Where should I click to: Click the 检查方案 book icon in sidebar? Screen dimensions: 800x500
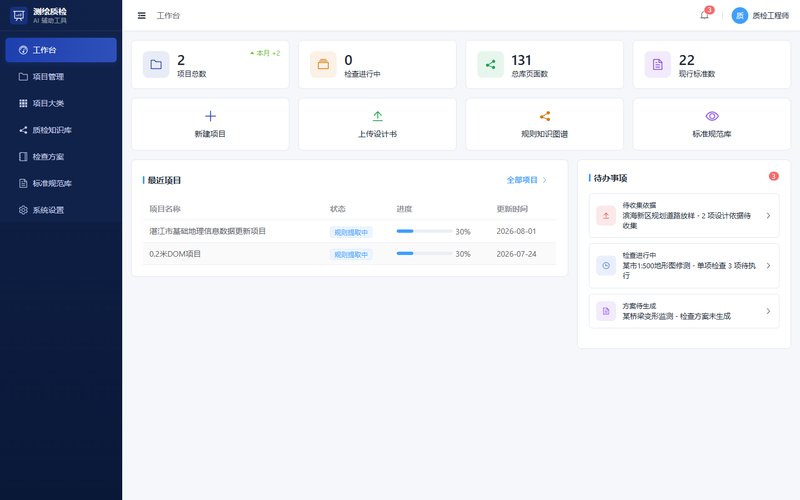[x=23, y=157]
